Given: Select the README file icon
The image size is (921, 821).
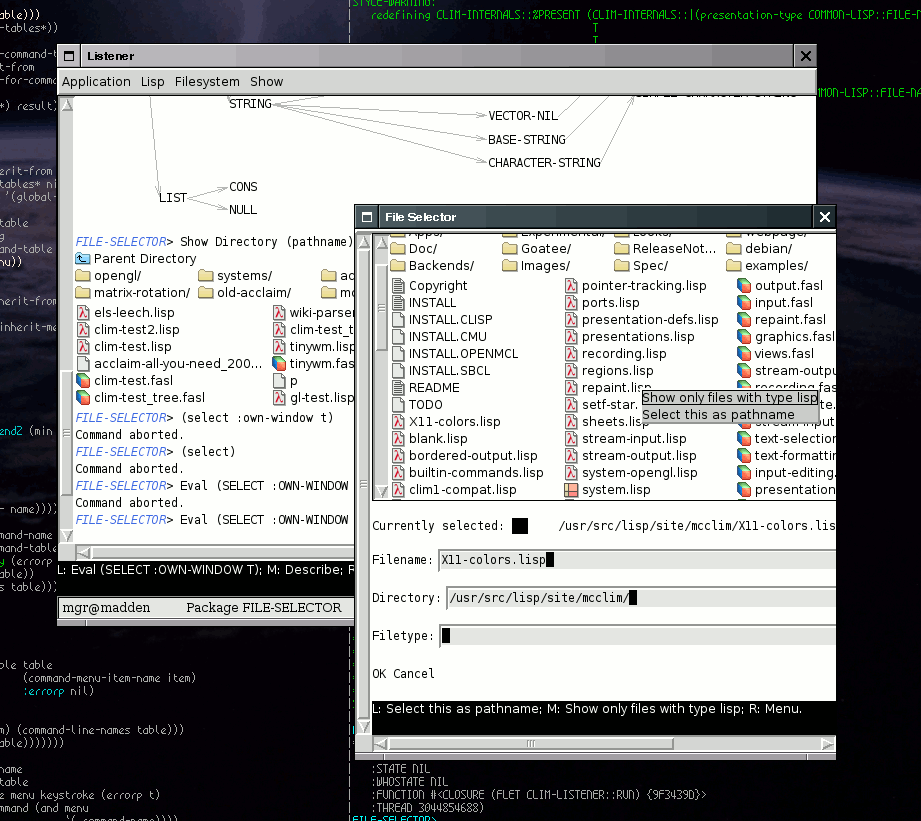Looking at the screenshot, I should pos(398,388).
